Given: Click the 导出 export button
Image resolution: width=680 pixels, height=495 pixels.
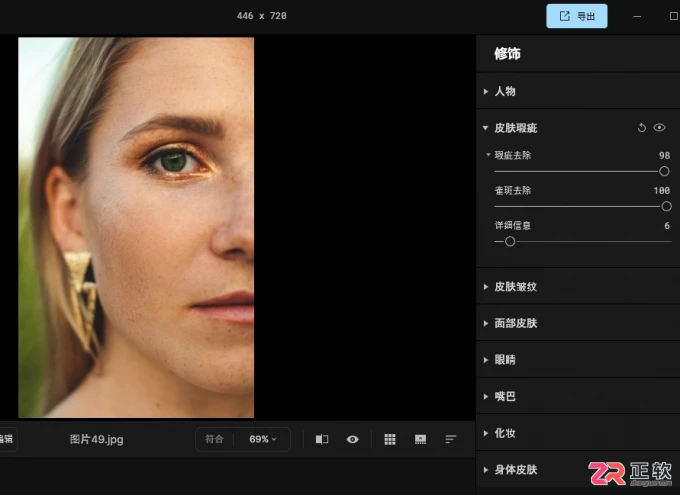Looking at the screenshot, I should click(x=576, y=16).
